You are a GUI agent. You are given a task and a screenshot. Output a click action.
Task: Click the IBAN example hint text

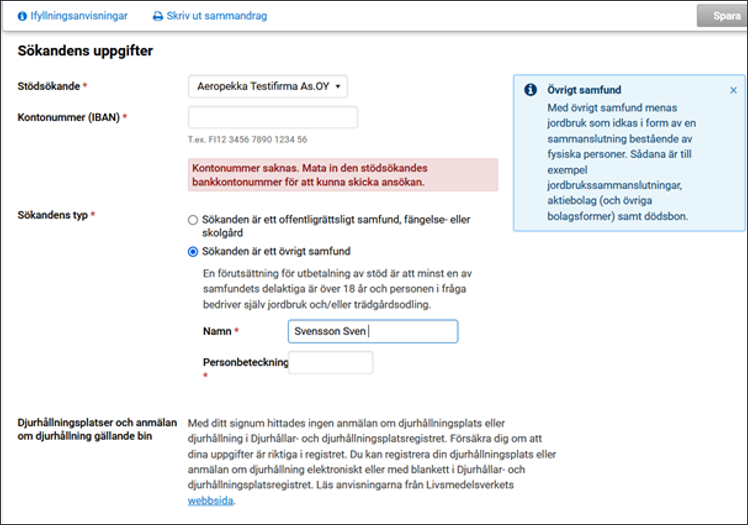[x=247, y=140]
